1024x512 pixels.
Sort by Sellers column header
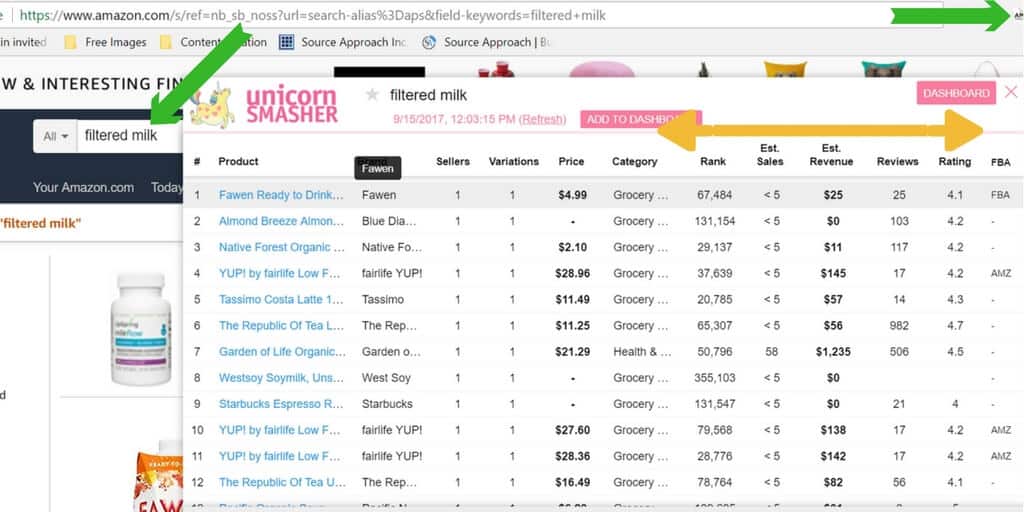453,161
